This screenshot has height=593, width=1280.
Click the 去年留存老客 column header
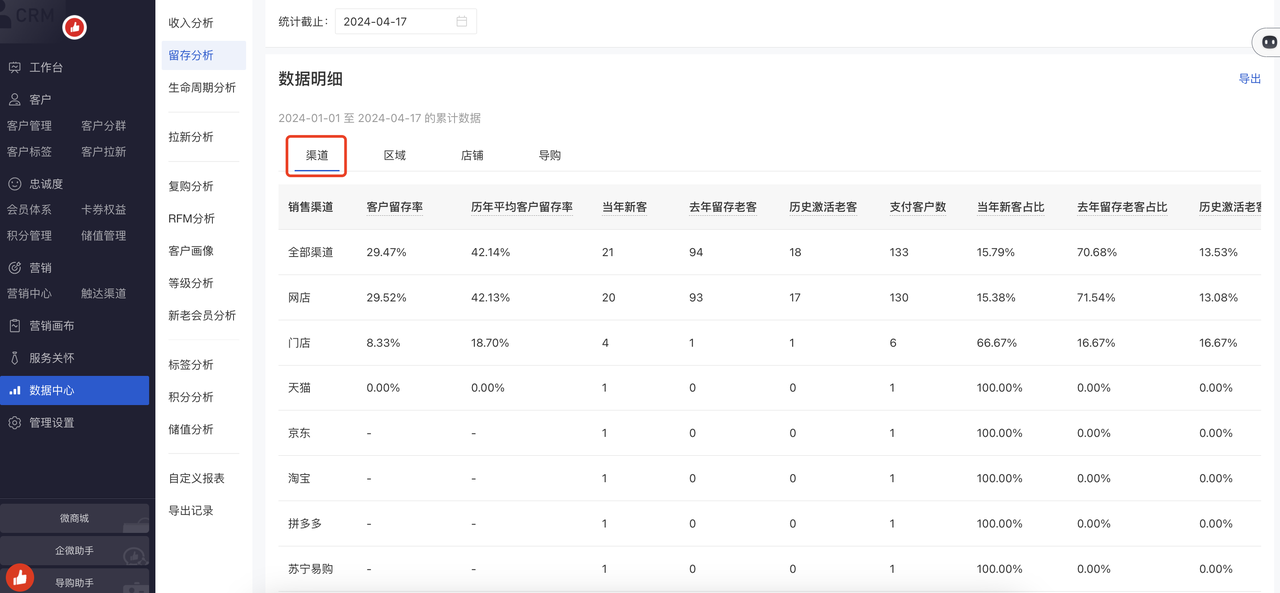(x=723, y=207)
